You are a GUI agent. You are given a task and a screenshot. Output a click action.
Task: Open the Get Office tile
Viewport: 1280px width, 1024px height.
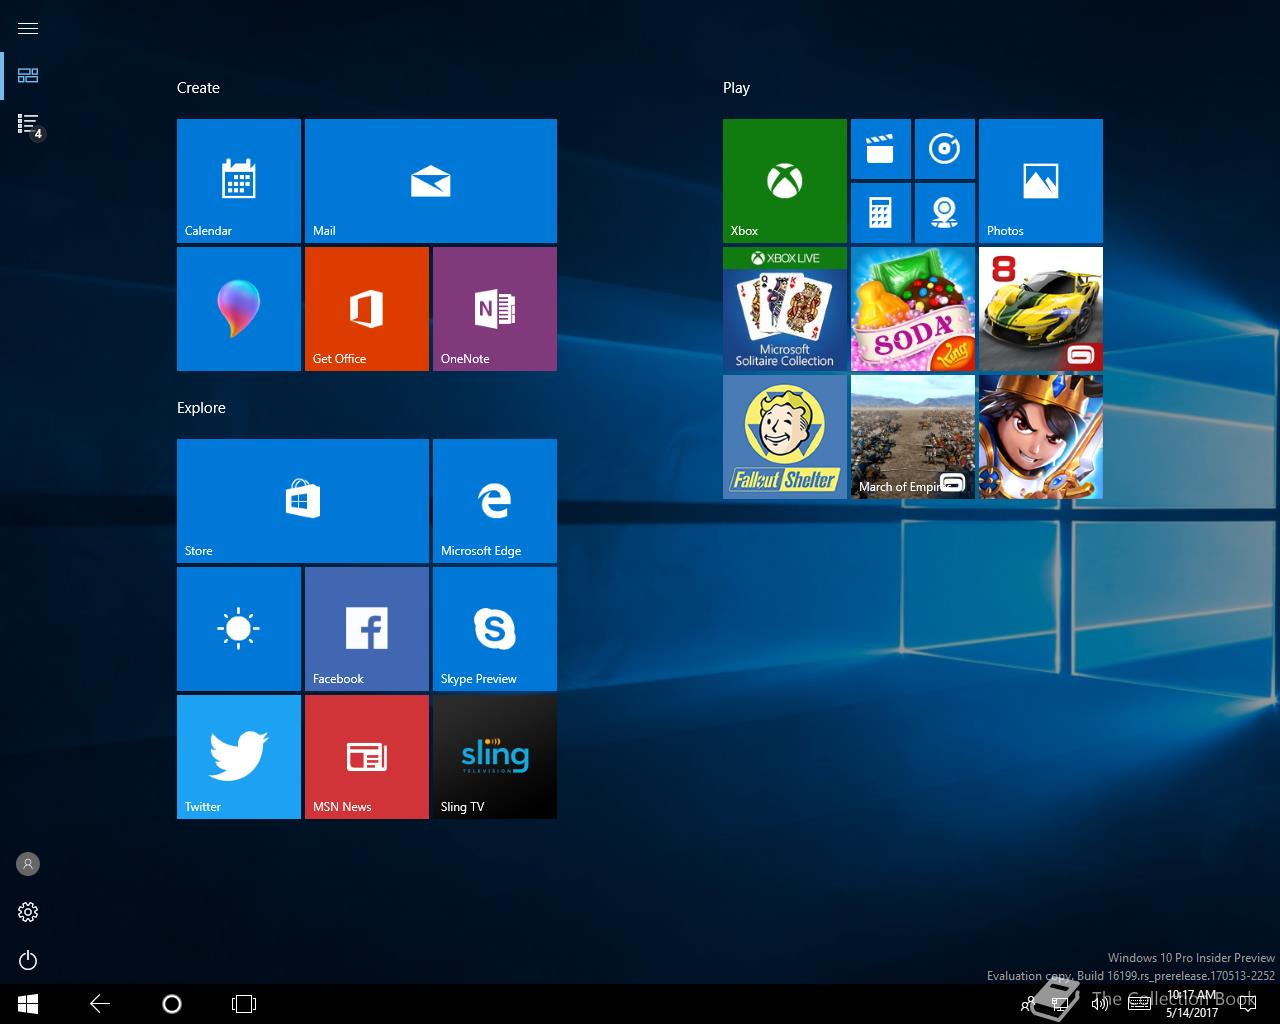click(367, 309)
